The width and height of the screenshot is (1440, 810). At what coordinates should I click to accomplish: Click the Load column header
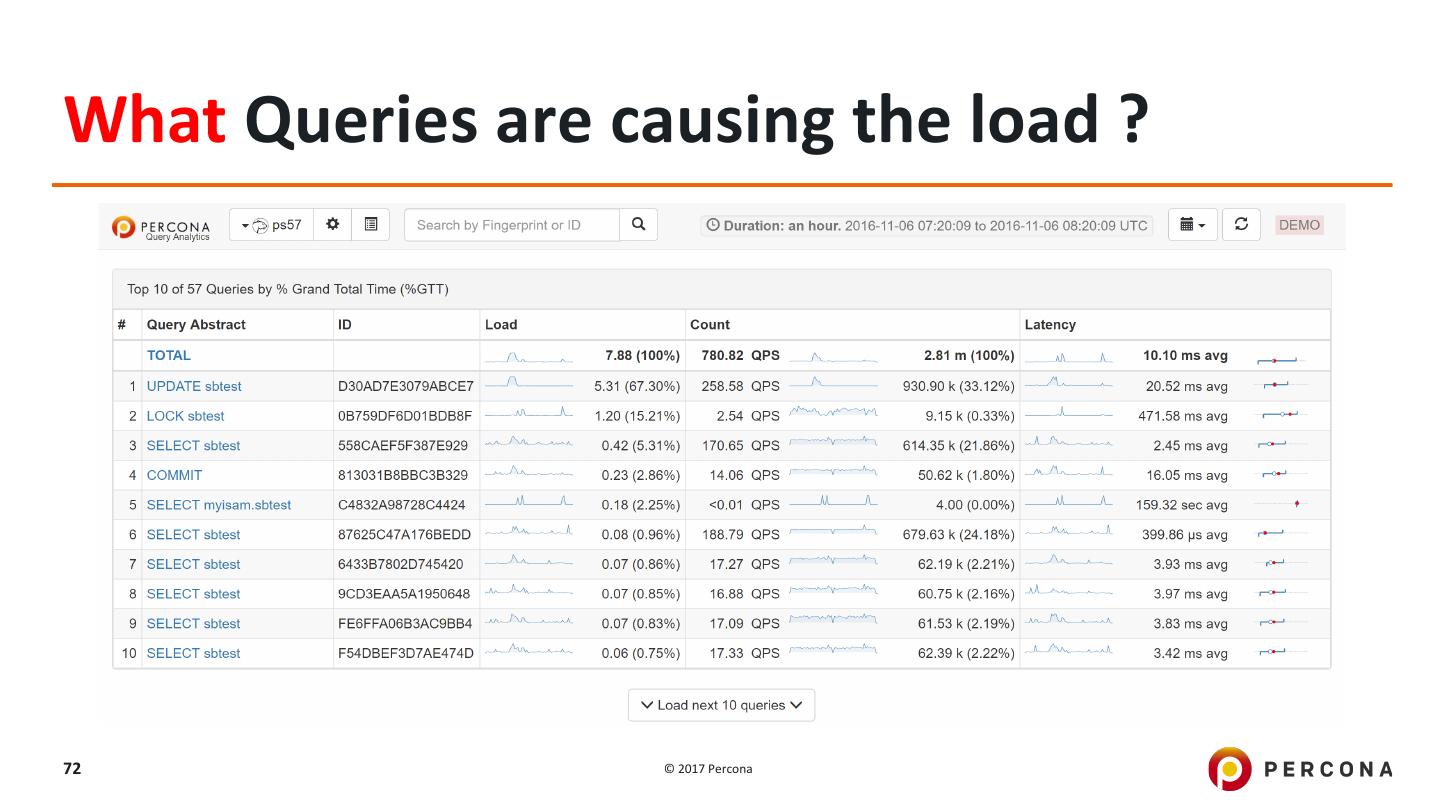click(x=501, y=325)
